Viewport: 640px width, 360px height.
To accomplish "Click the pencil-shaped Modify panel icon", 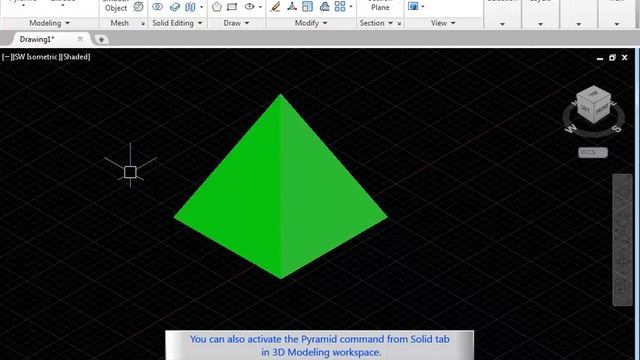I will point(276,7).
